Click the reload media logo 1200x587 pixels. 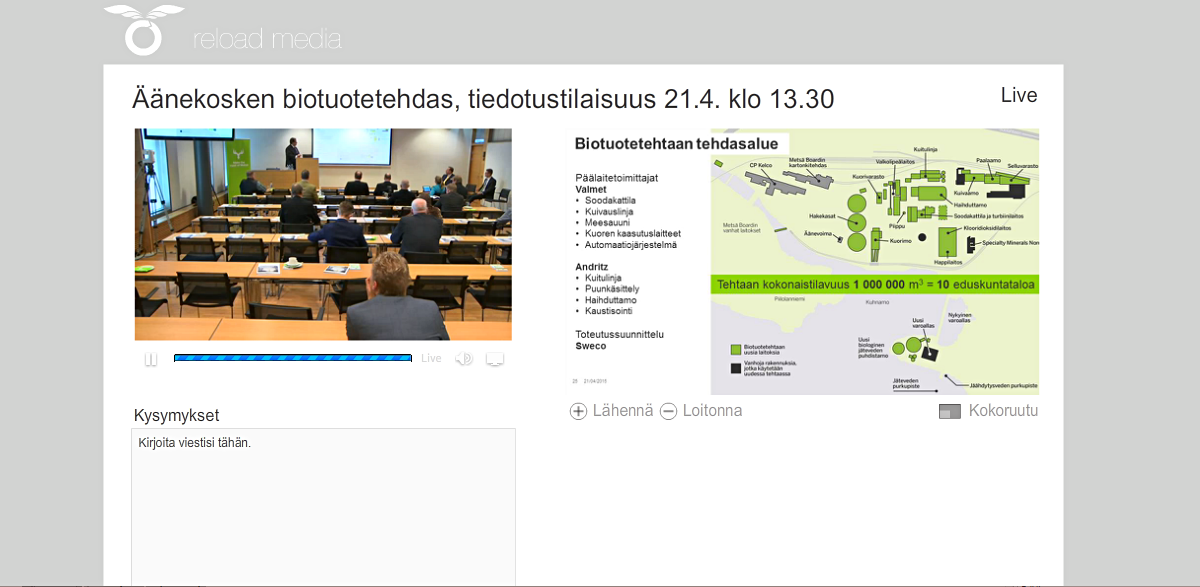(223, 31)
